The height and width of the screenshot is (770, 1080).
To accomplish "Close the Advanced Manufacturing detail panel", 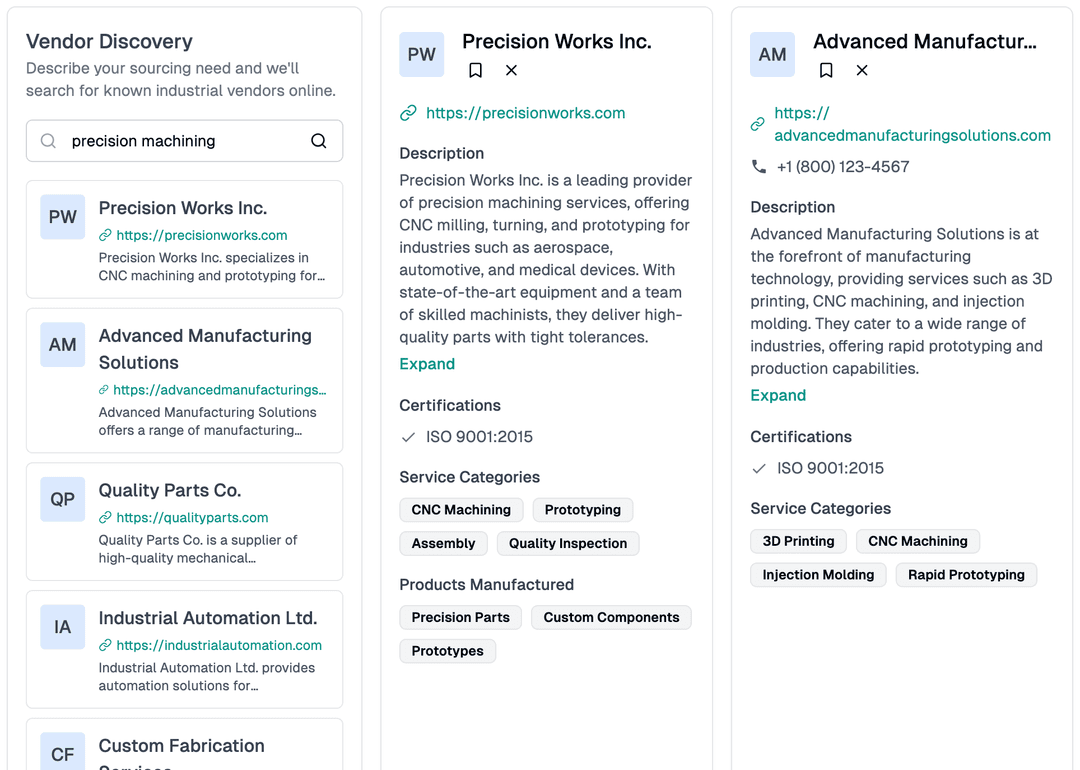I will pos(862,70).
